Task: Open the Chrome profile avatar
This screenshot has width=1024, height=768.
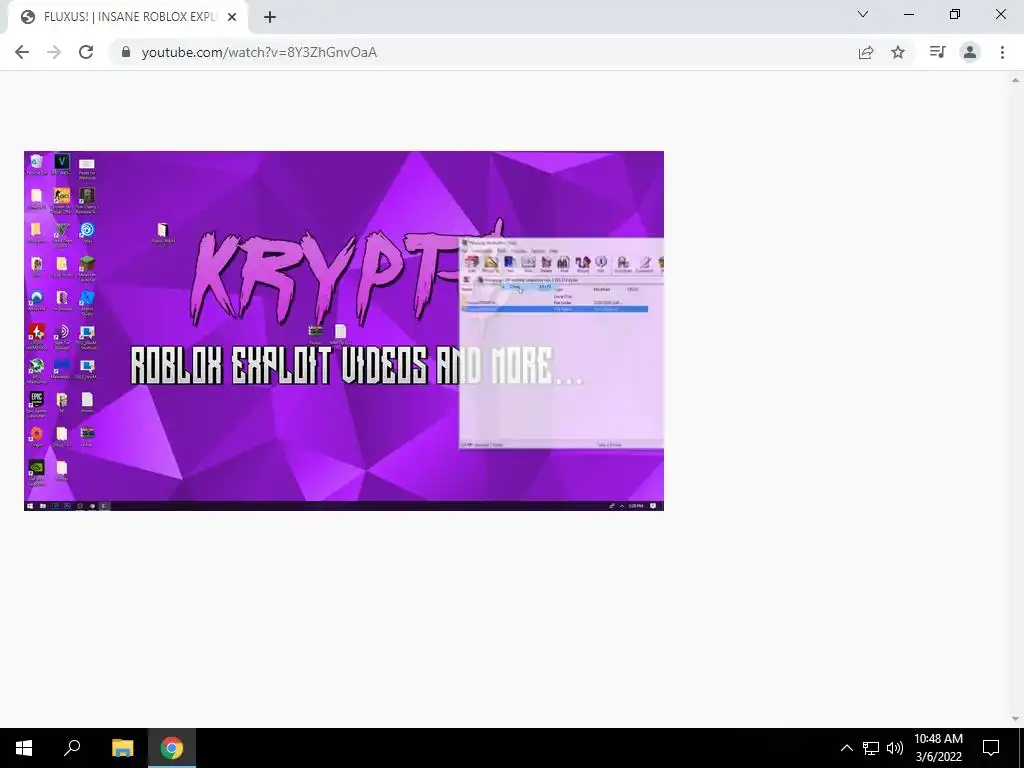Action: pos(970,52)
